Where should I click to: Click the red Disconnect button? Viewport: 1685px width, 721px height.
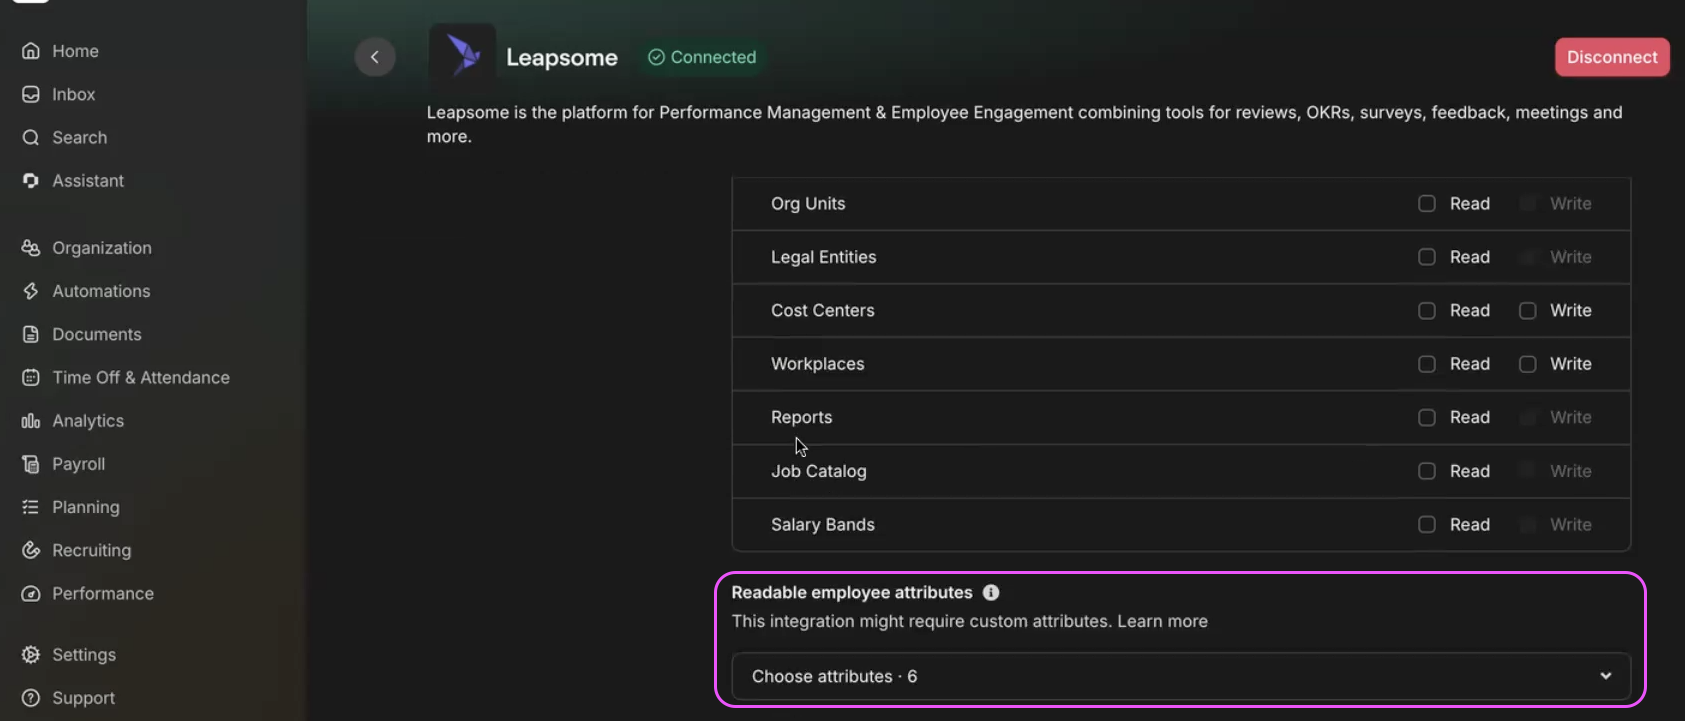point(1612,57)
